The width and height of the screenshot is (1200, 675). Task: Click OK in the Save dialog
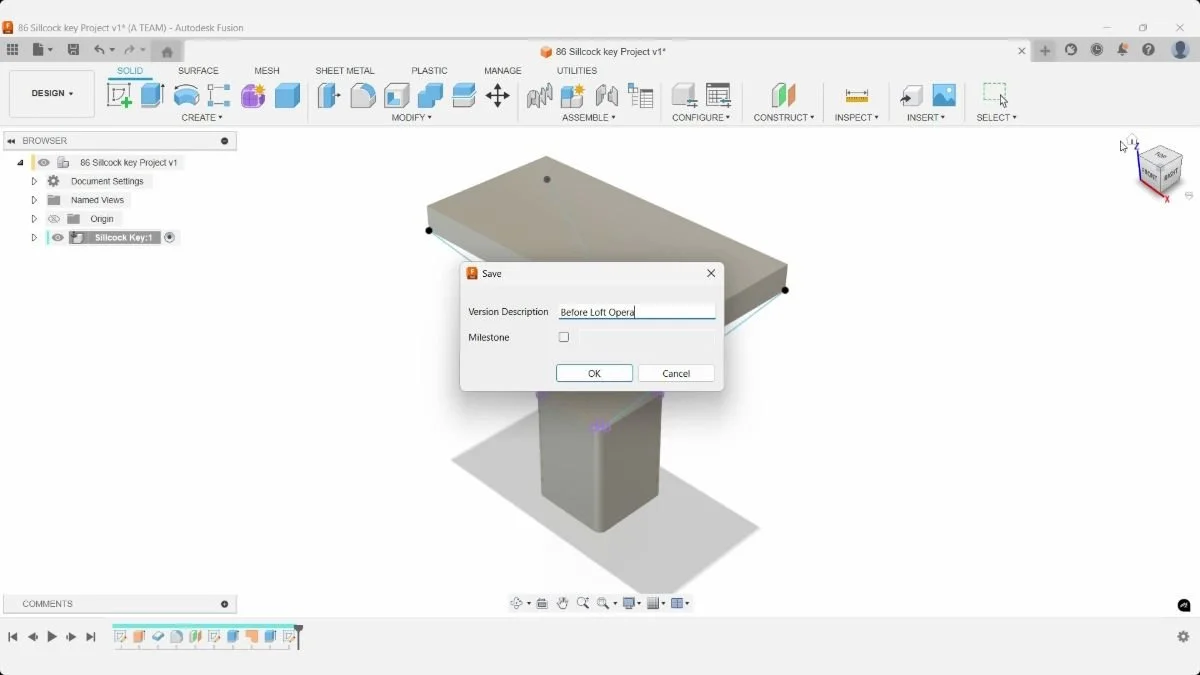[594, 373]
